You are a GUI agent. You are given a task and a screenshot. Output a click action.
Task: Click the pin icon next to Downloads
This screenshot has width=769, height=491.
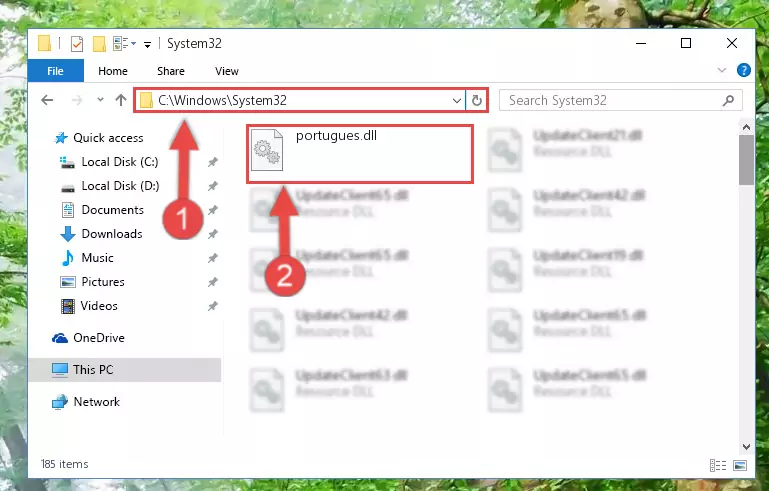(x=212, y=234)
